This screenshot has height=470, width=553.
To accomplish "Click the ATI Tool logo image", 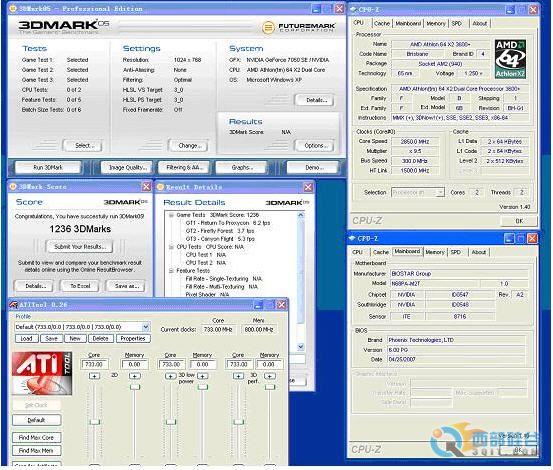I will (x=42, y=373).
